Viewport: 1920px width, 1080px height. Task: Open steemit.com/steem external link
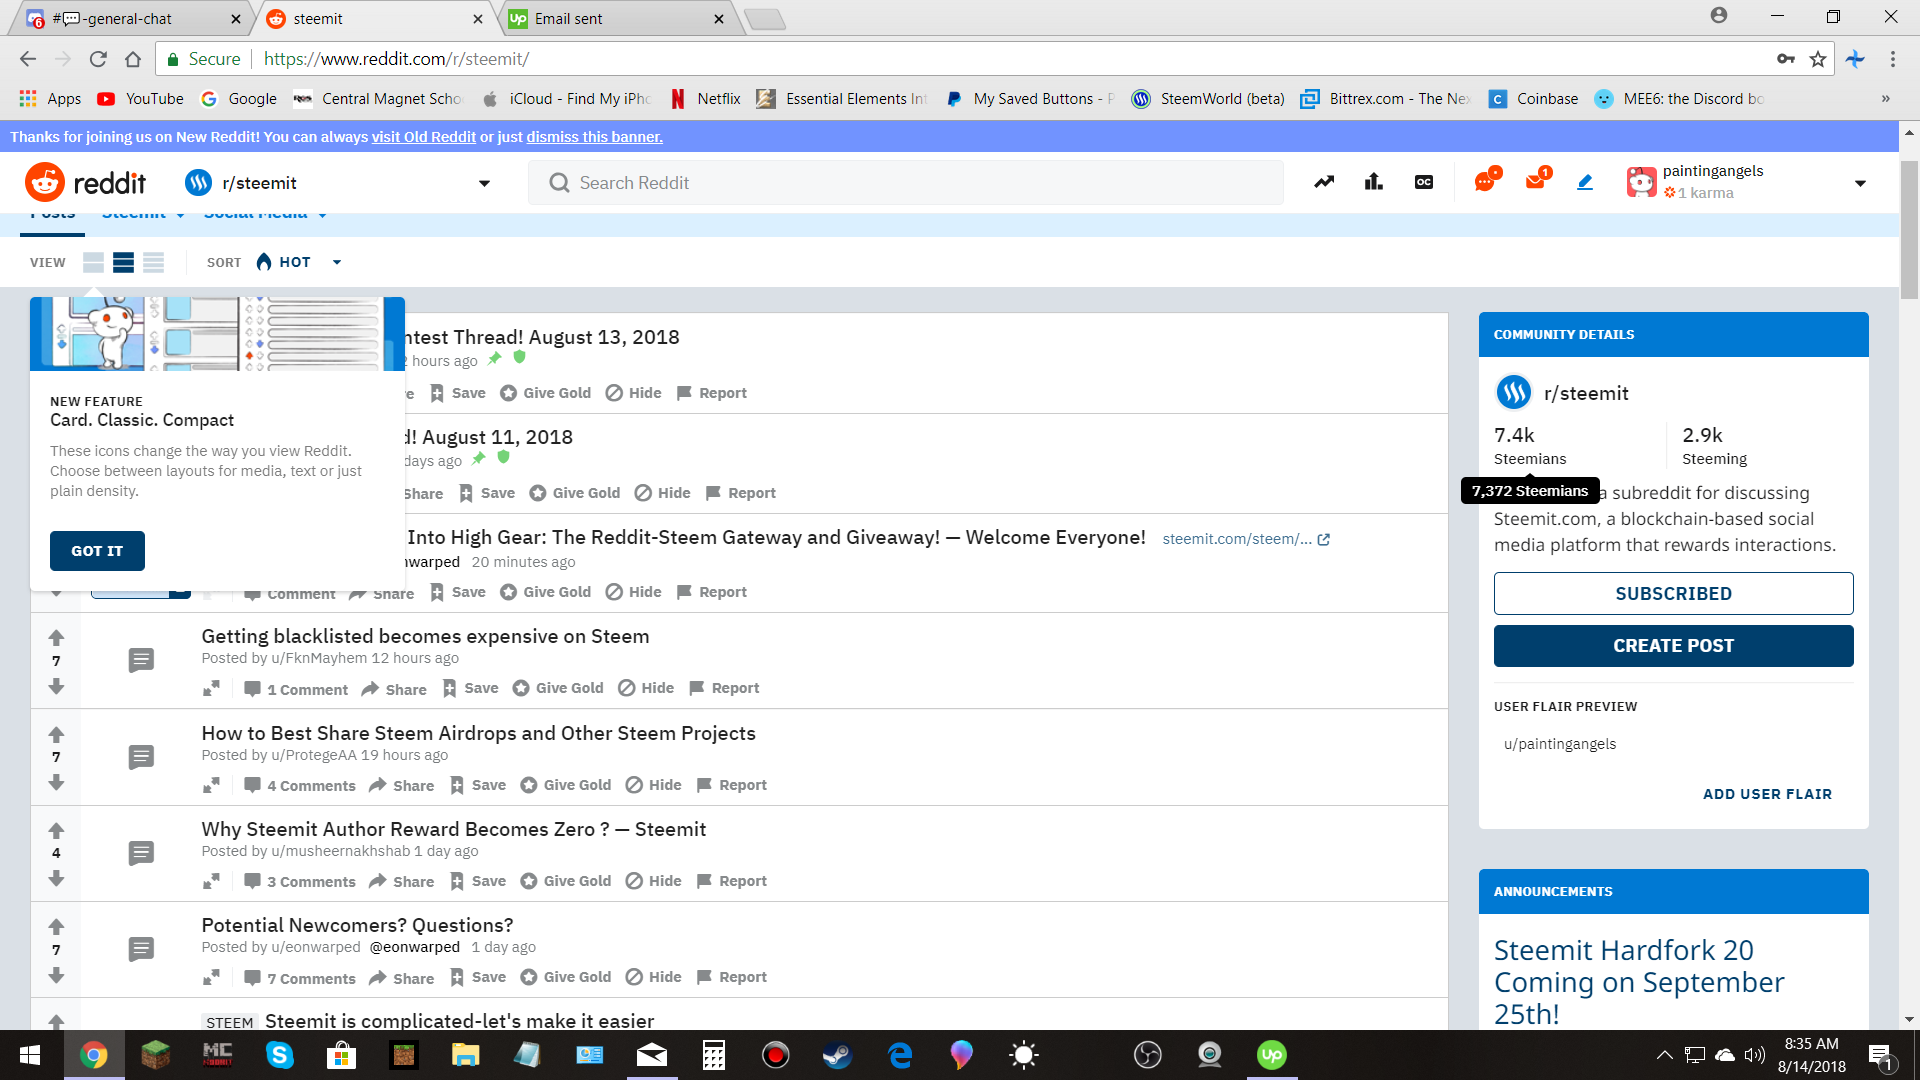1246,539
